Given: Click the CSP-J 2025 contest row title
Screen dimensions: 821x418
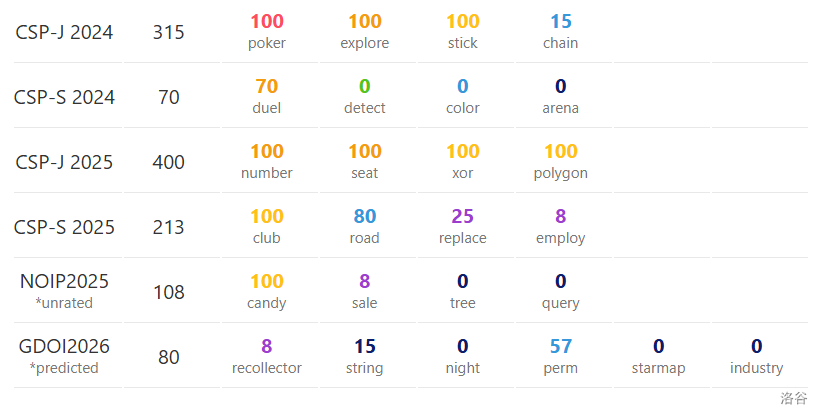Looking at the screenshot, I should point(65,162).
